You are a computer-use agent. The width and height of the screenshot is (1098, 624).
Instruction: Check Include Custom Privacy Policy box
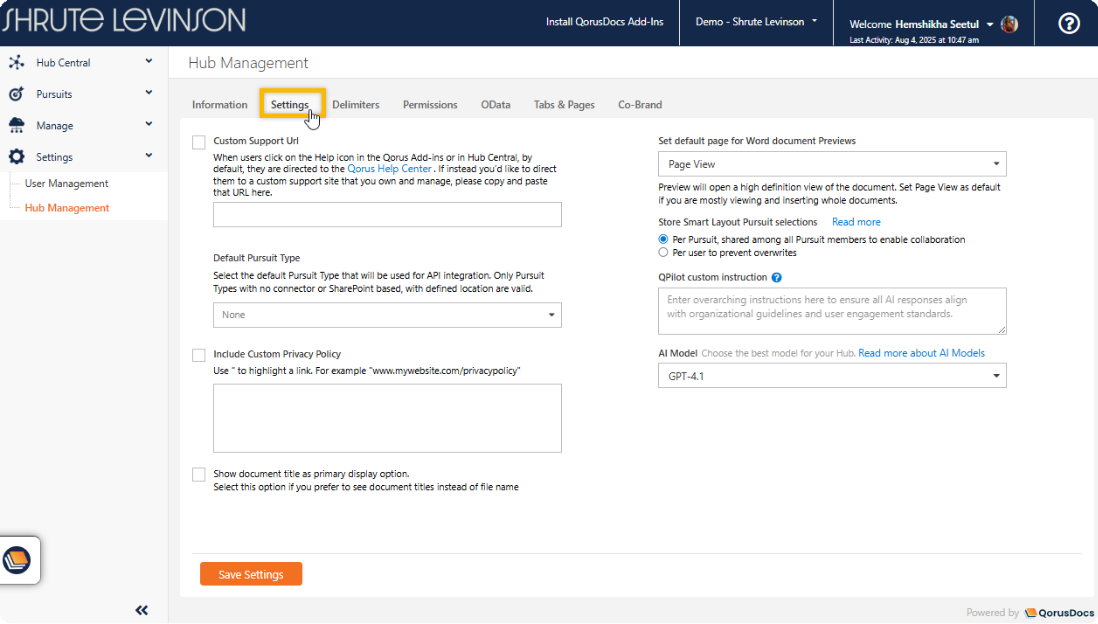[199, 354]
